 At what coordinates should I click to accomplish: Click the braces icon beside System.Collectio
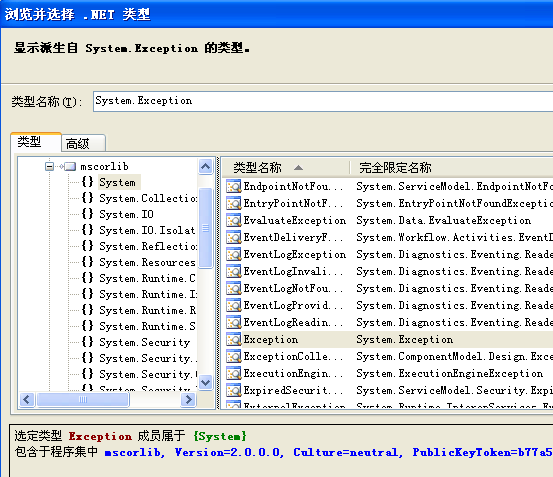pos(87,198)
